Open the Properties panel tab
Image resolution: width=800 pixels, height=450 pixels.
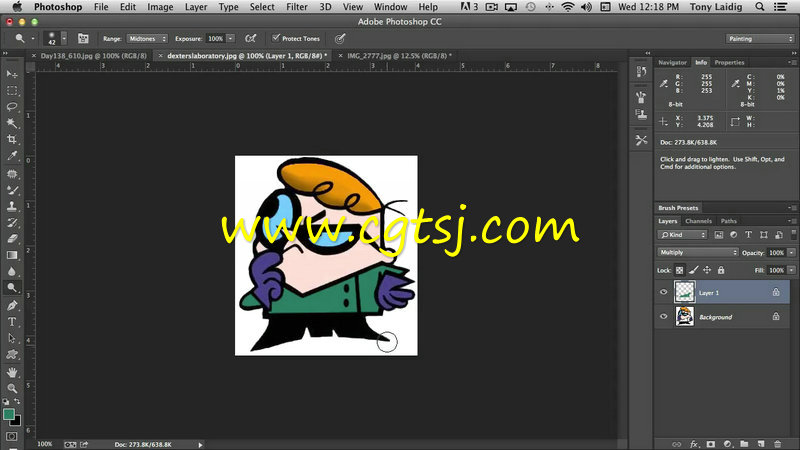[729, 62]
